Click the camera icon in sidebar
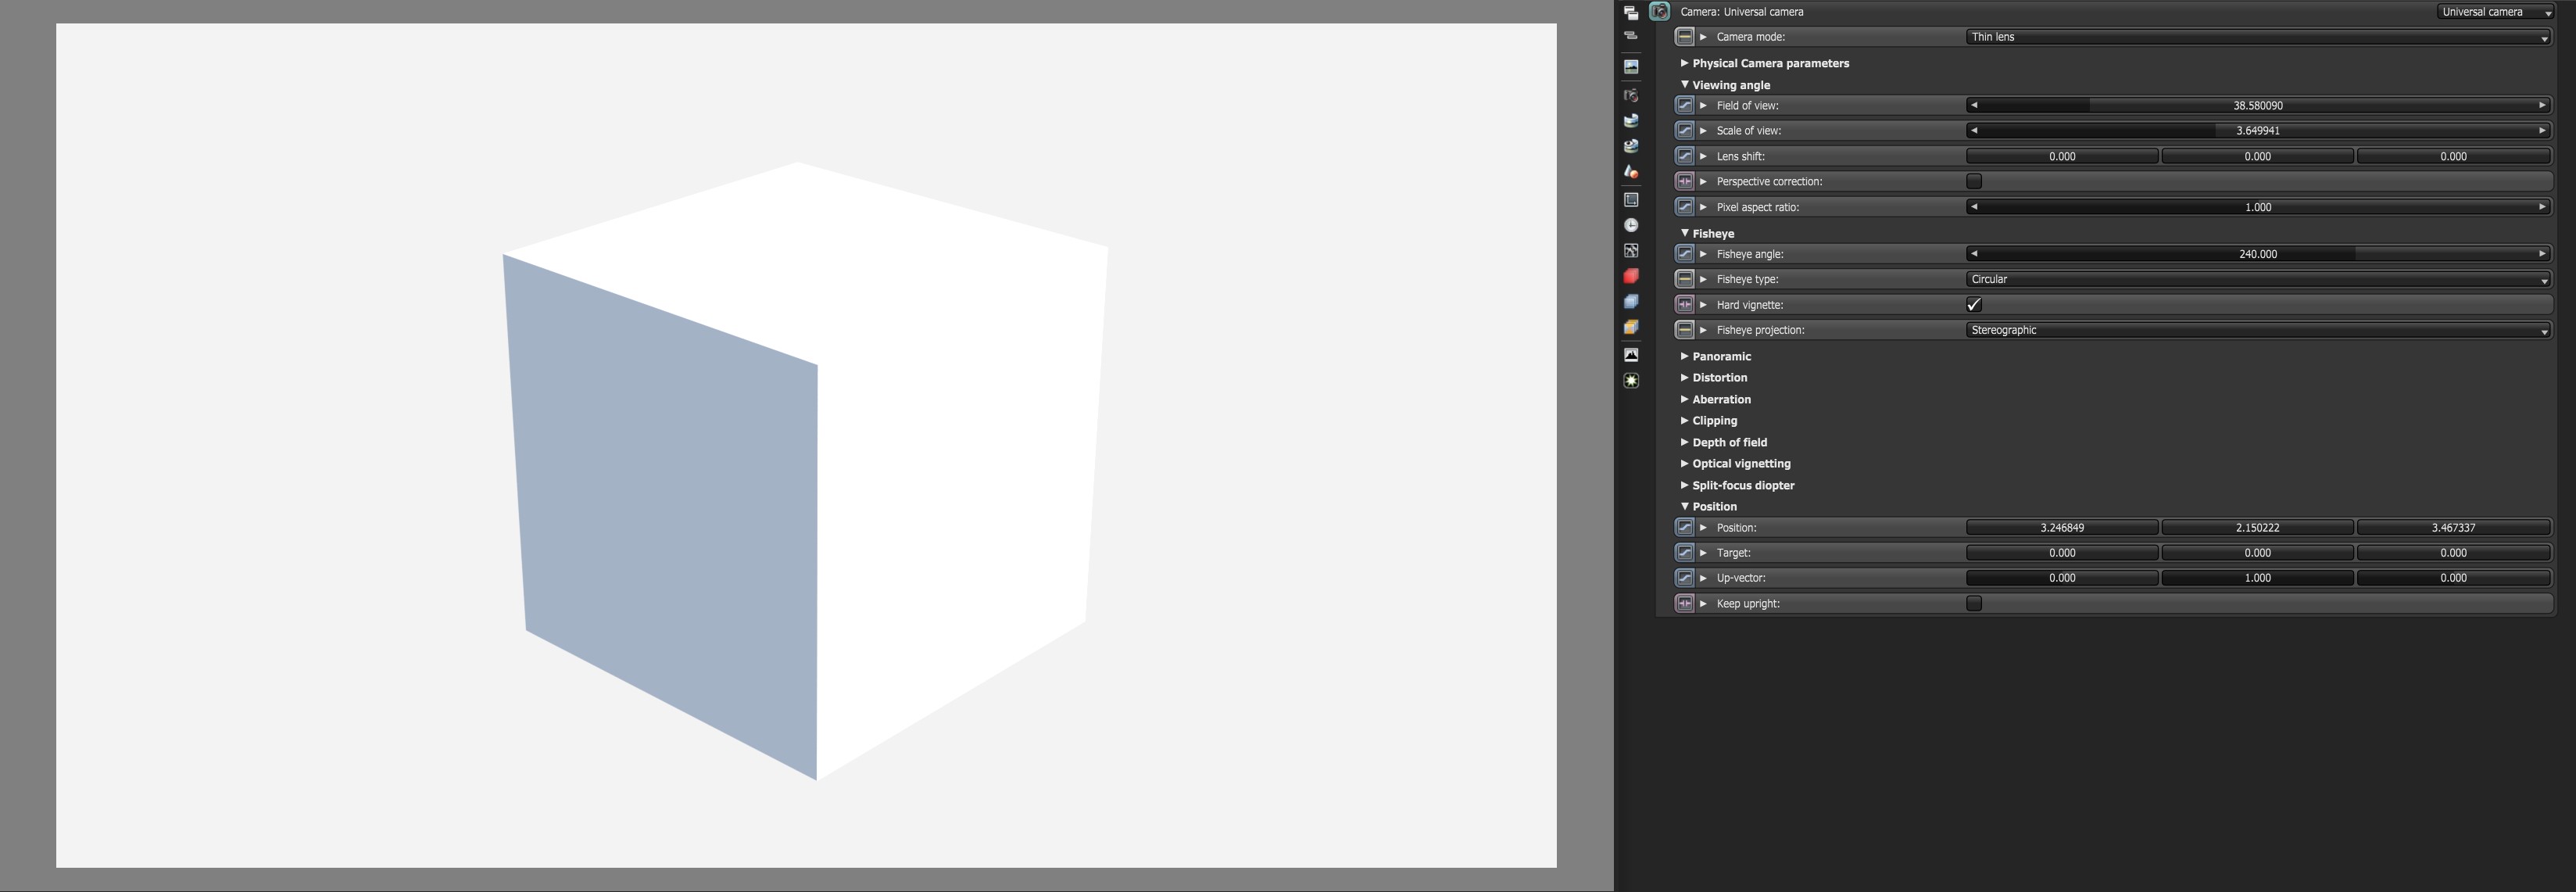 [x=1631, y=95]
